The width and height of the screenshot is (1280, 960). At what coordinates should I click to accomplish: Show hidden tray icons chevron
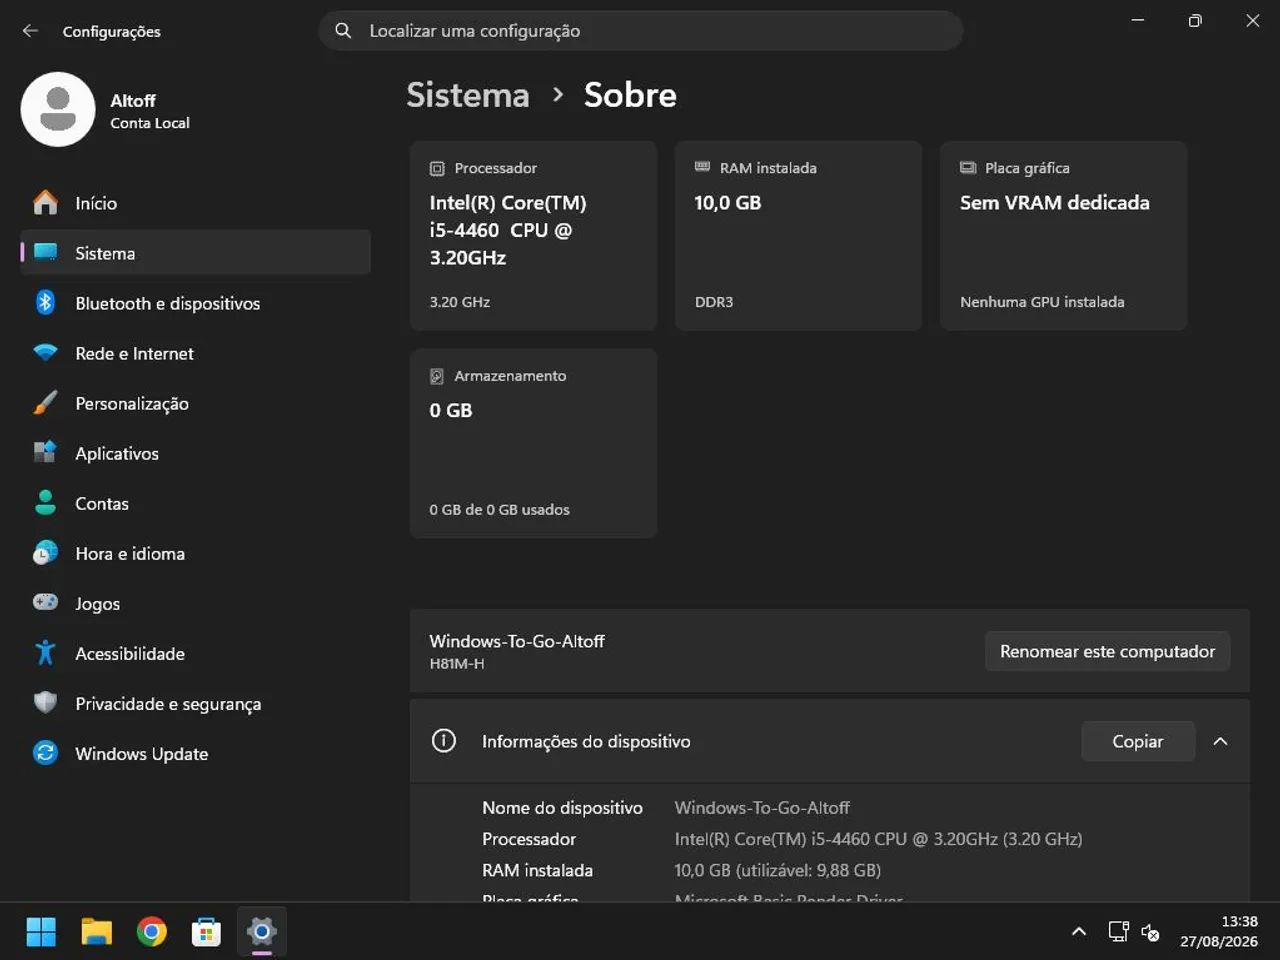(1079, 932)
